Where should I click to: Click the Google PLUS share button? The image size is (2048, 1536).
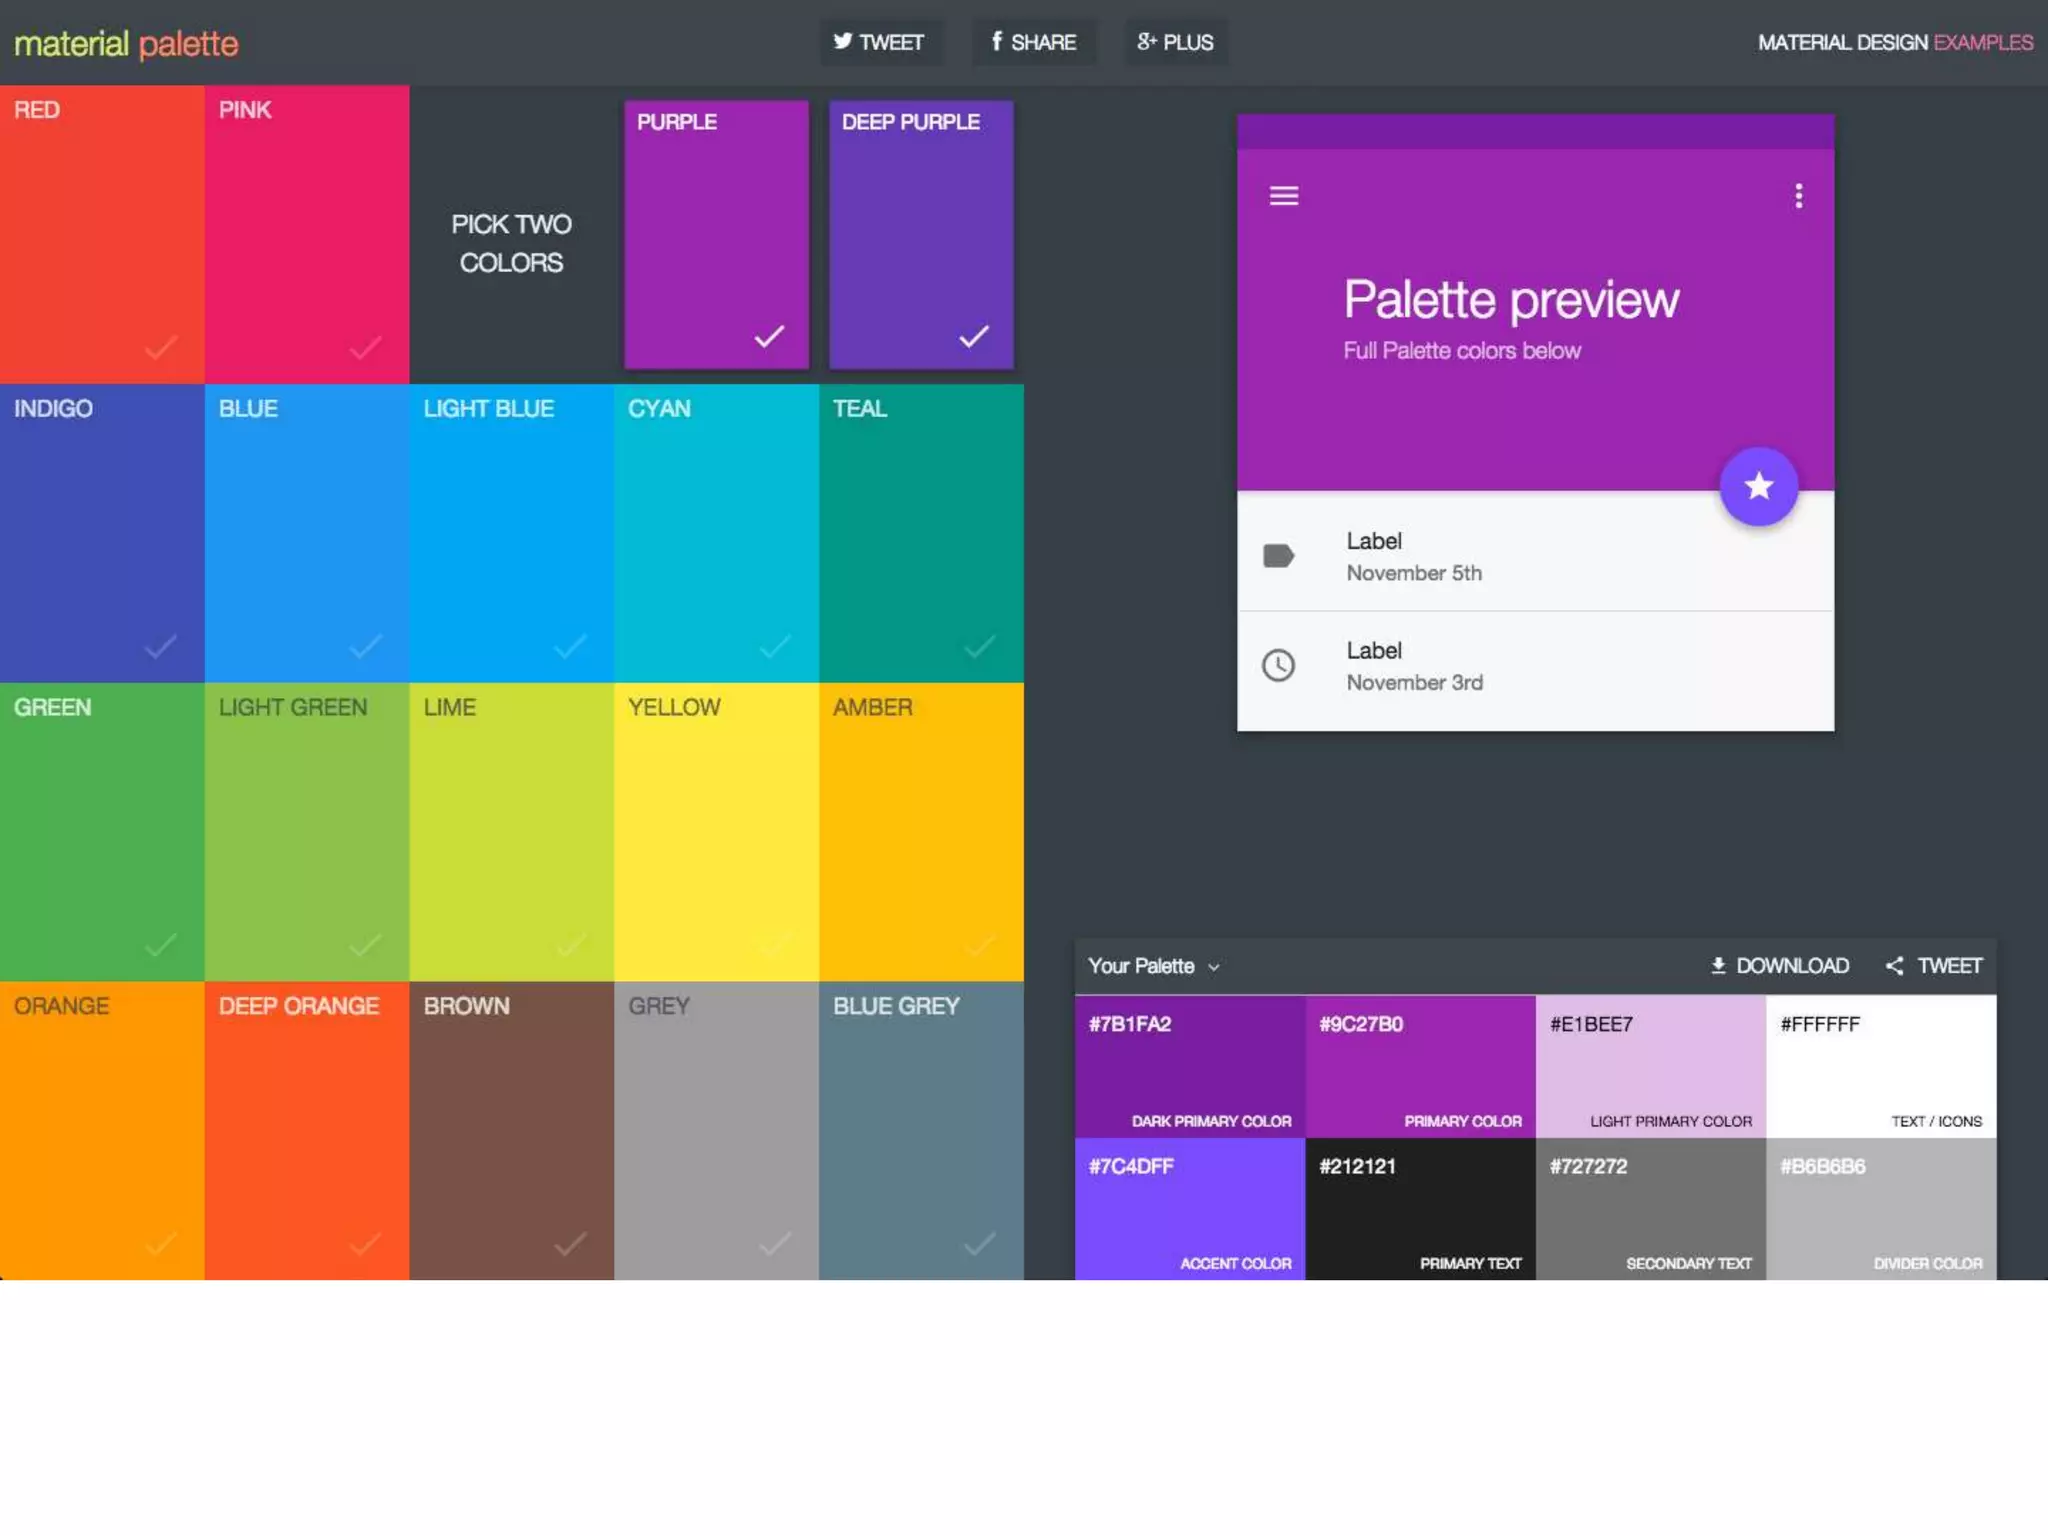(x=1176, y=42)
